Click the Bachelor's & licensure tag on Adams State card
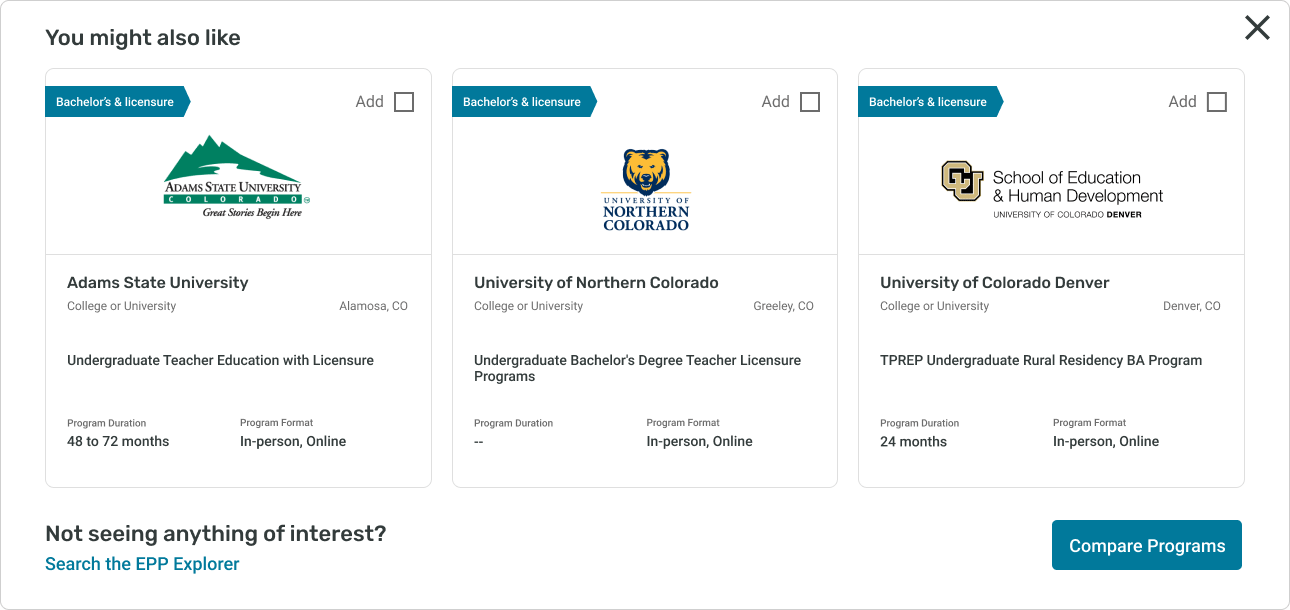 [117, 102]
